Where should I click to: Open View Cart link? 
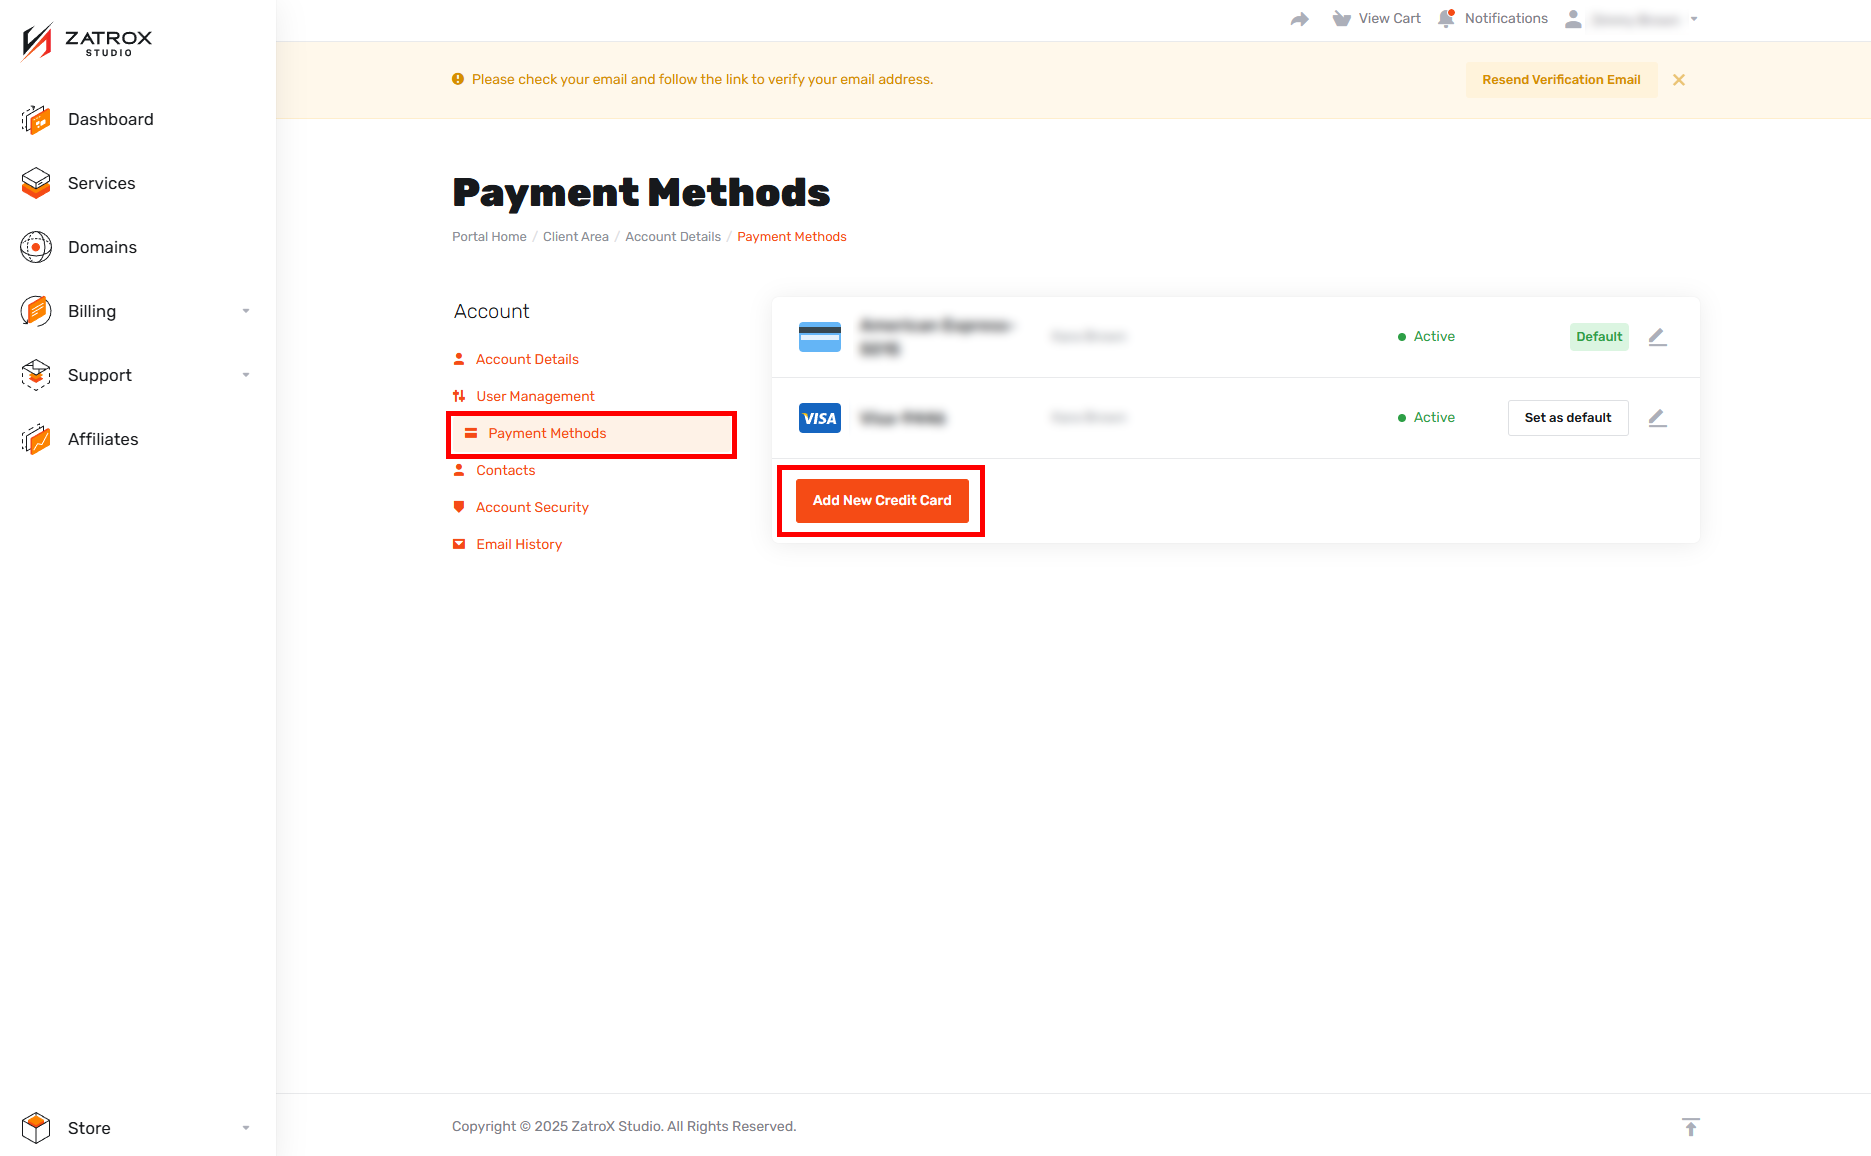(1389, 19)
